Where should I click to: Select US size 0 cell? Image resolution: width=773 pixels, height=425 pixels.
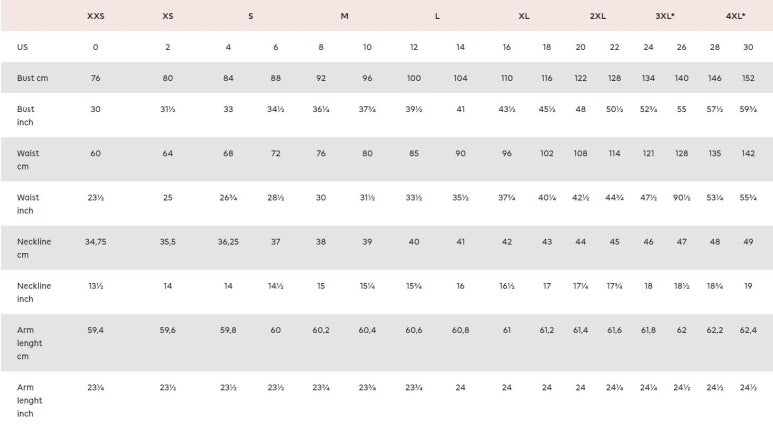click(x=96, y=47)
